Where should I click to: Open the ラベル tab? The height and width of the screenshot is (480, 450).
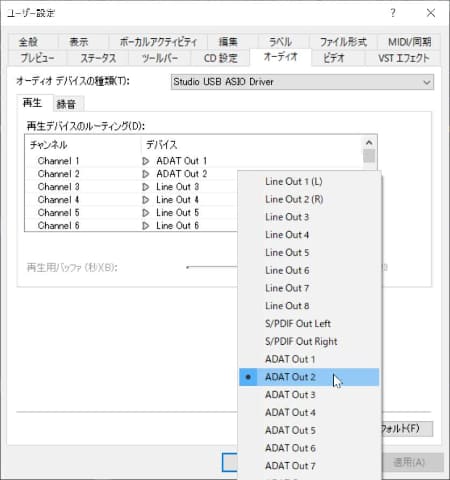point(280,42)
